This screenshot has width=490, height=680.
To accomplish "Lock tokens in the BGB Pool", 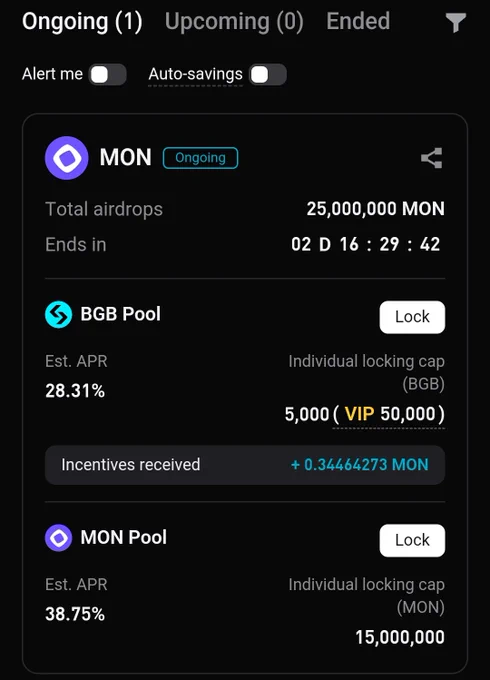I will [412, 317].
